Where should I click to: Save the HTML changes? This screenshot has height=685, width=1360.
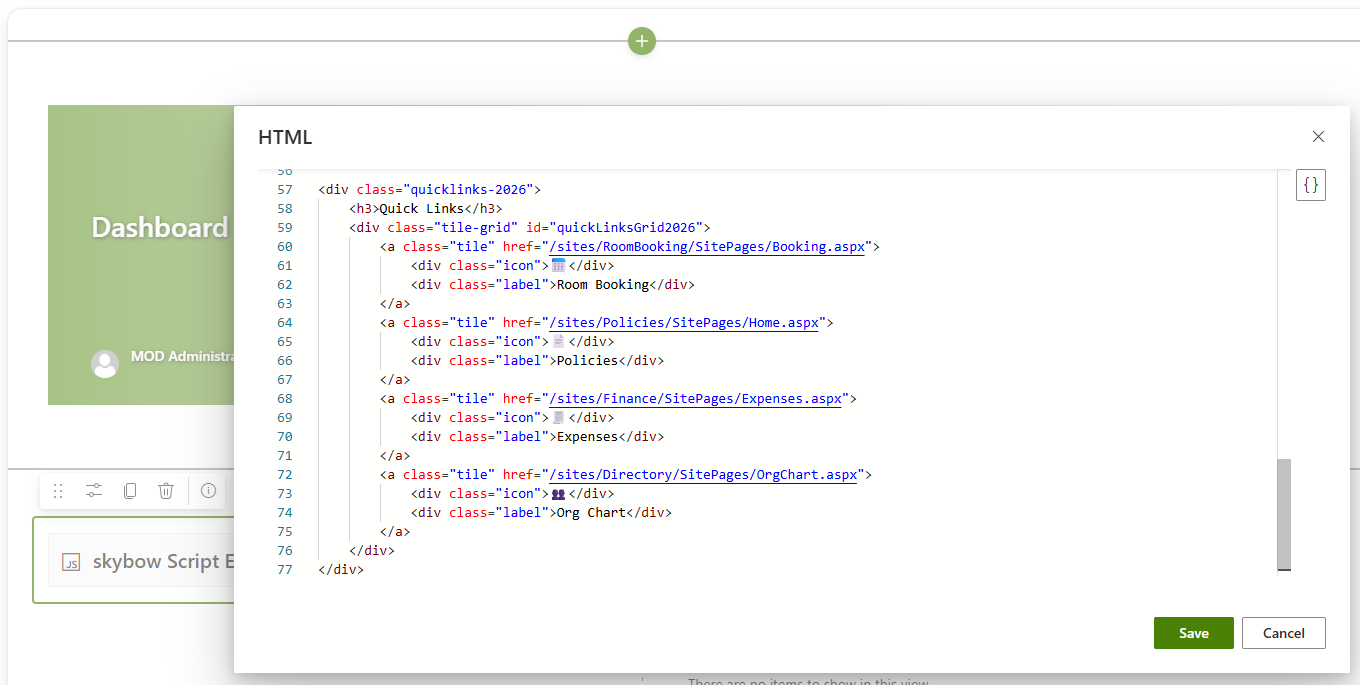[1194, 633]
